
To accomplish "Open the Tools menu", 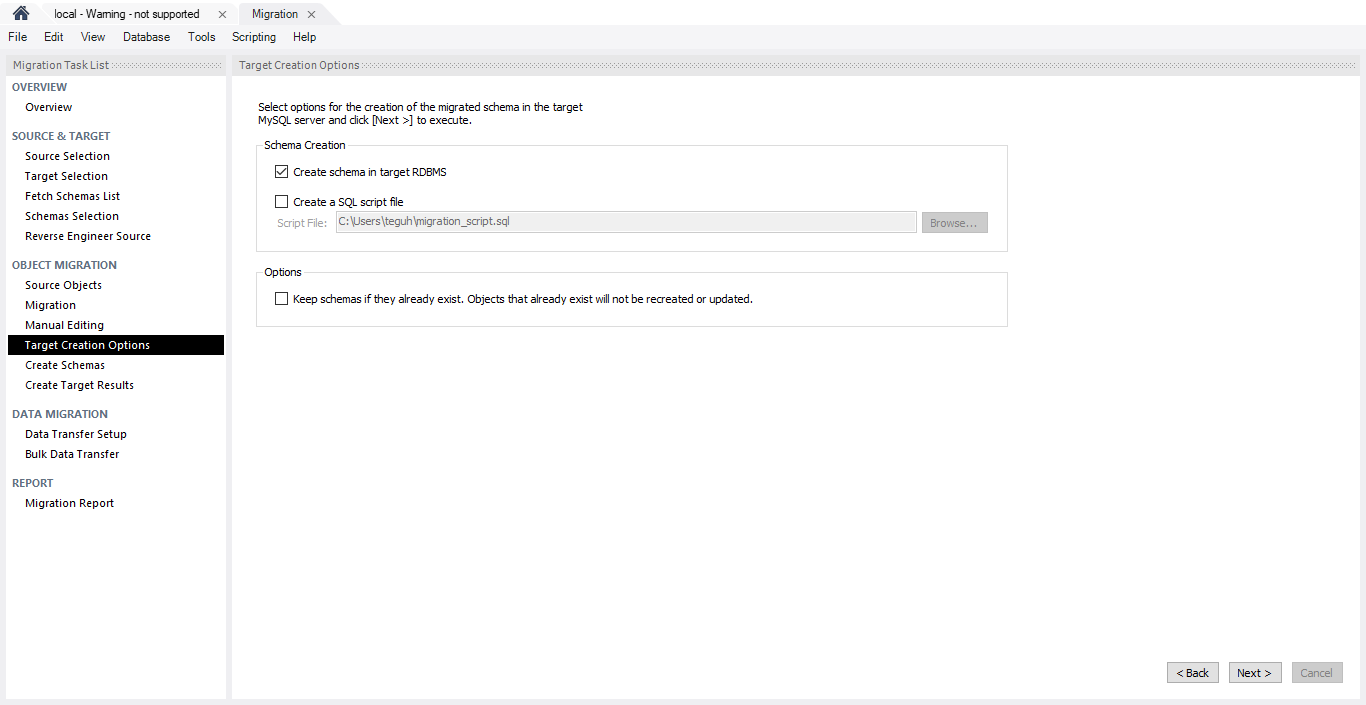I will point(201,37).
